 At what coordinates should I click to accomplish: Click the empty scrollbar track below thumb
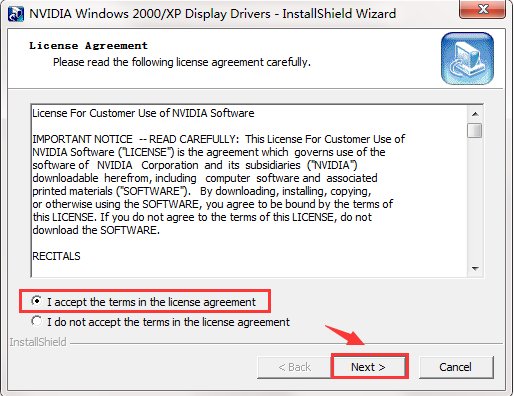[x=475, y=199]
